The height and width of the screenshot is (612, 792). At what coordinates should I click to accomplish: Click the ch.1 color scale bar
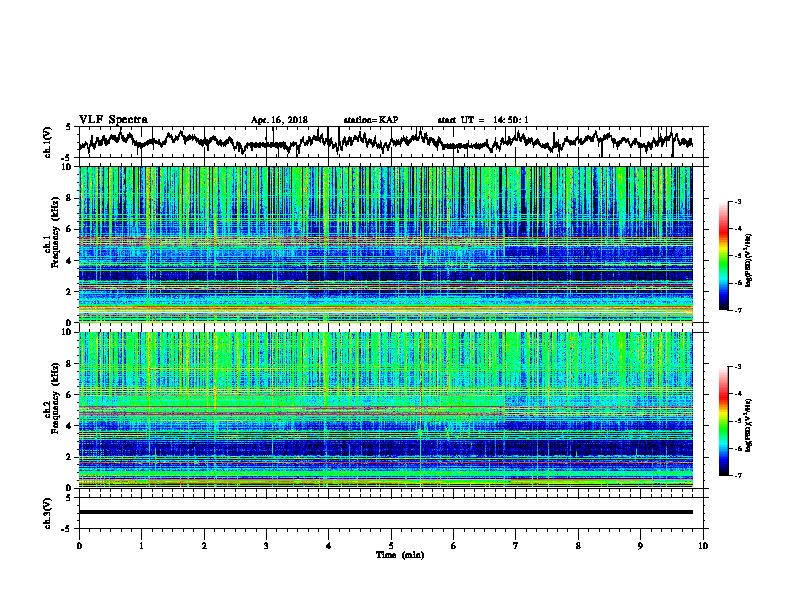[x=723, y=256]
